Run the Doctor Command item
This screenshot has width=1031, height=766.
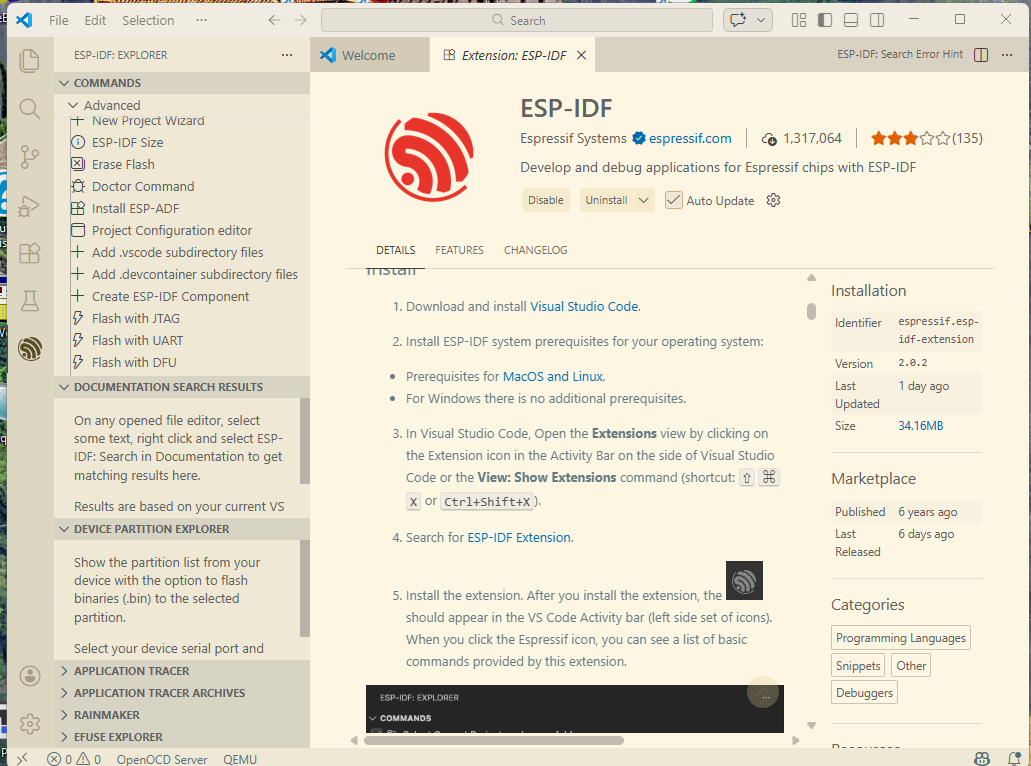[x=143, y=186]
